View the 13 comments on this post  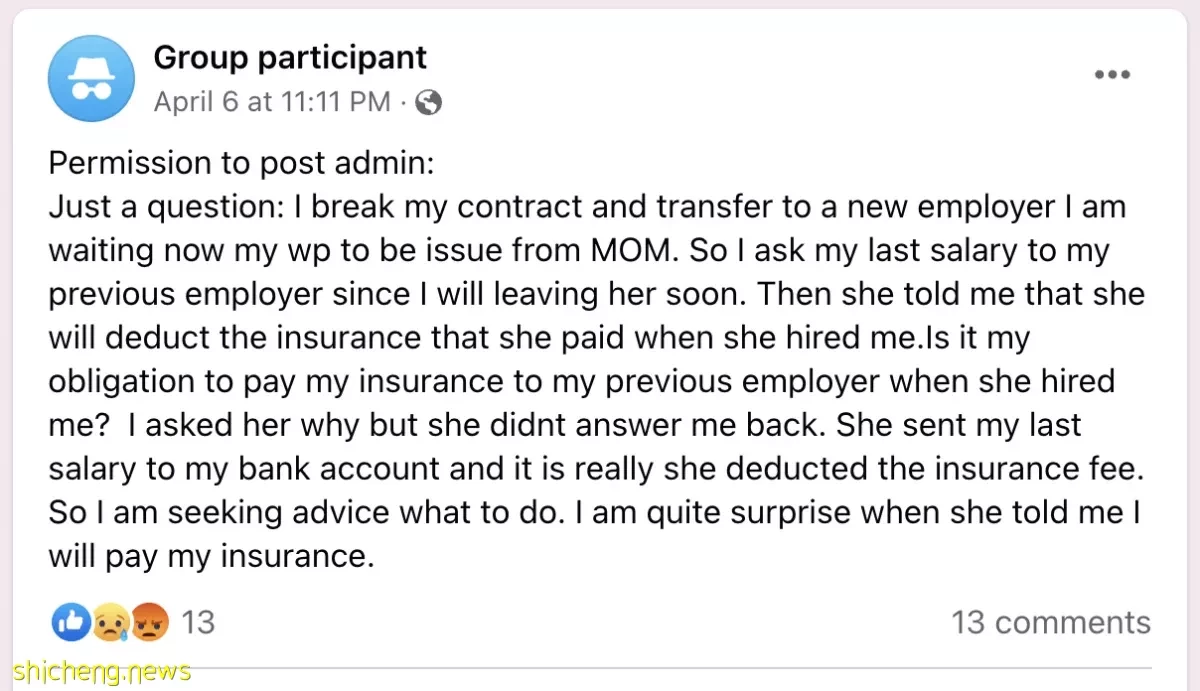coord(1051,622)
